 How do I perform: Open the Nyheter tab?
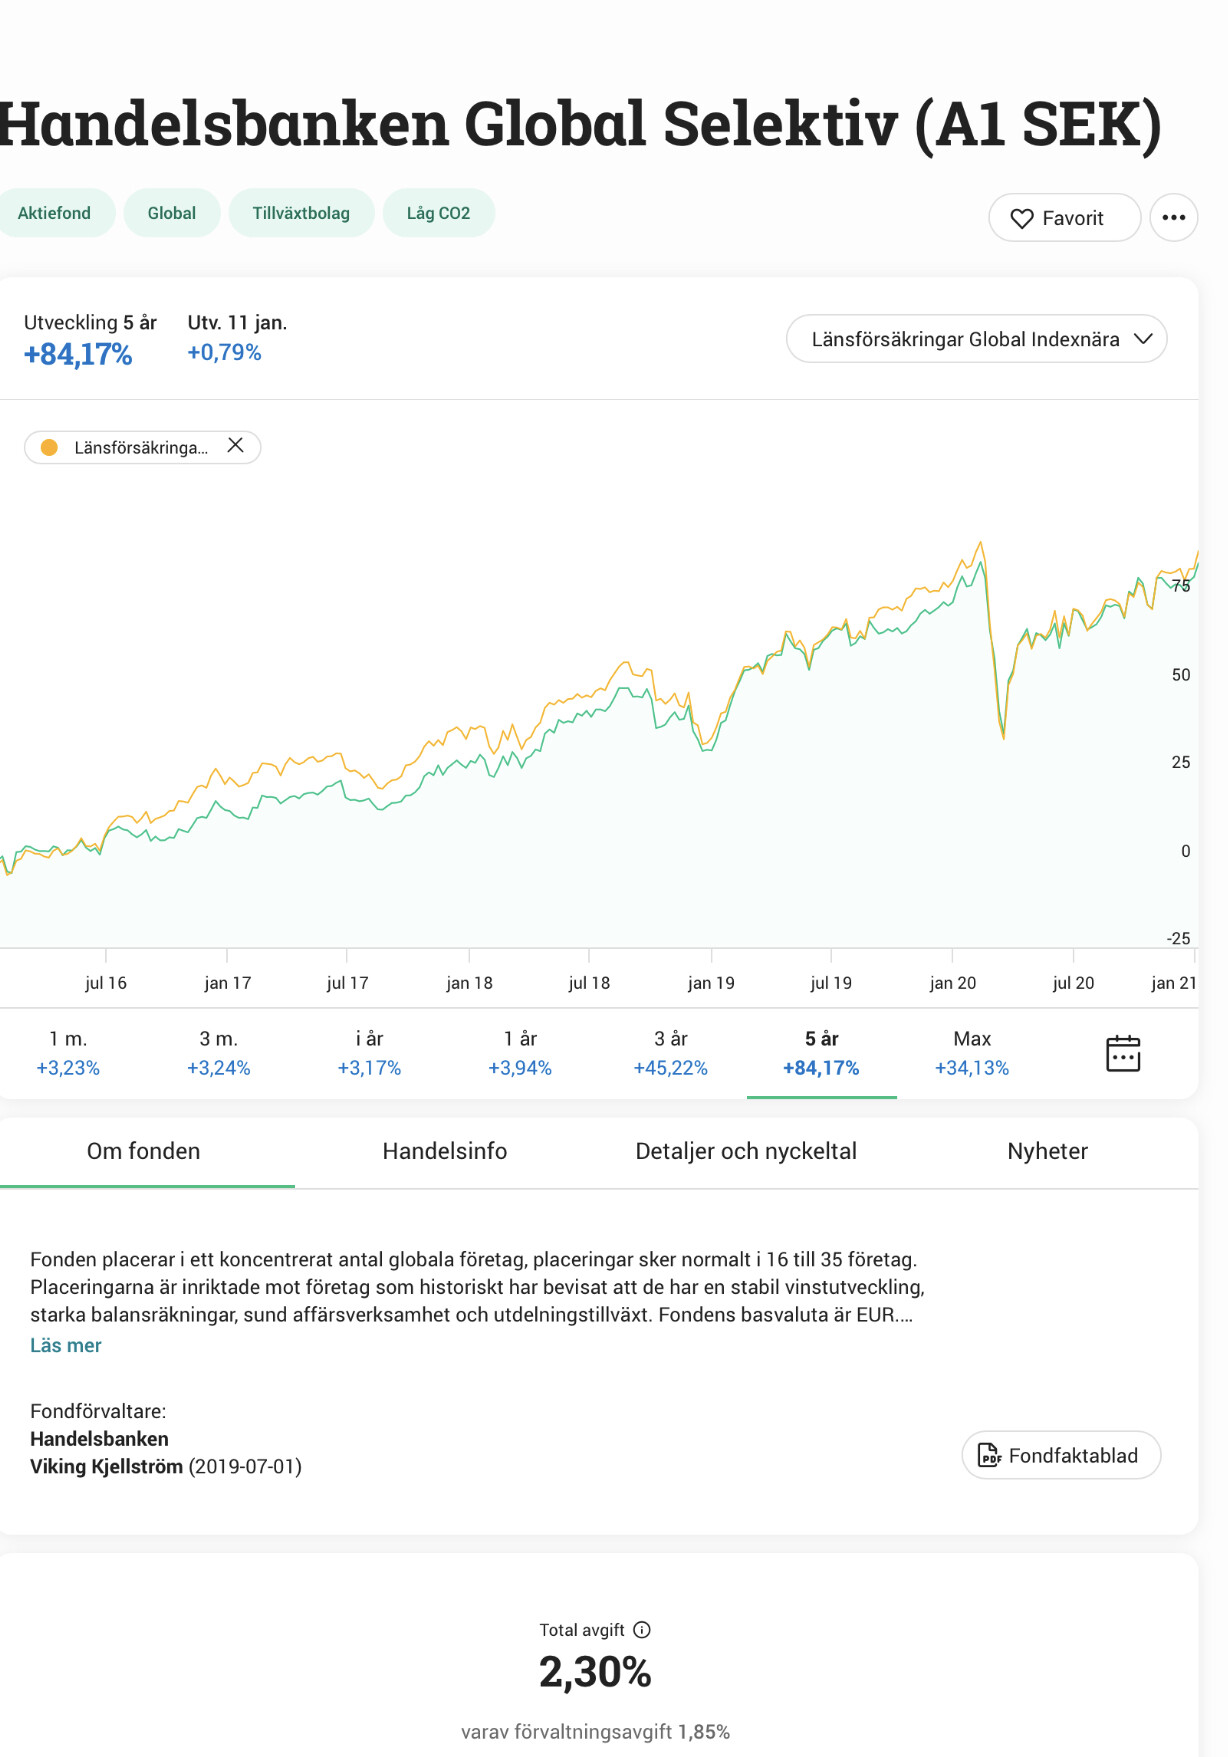1047,1151
